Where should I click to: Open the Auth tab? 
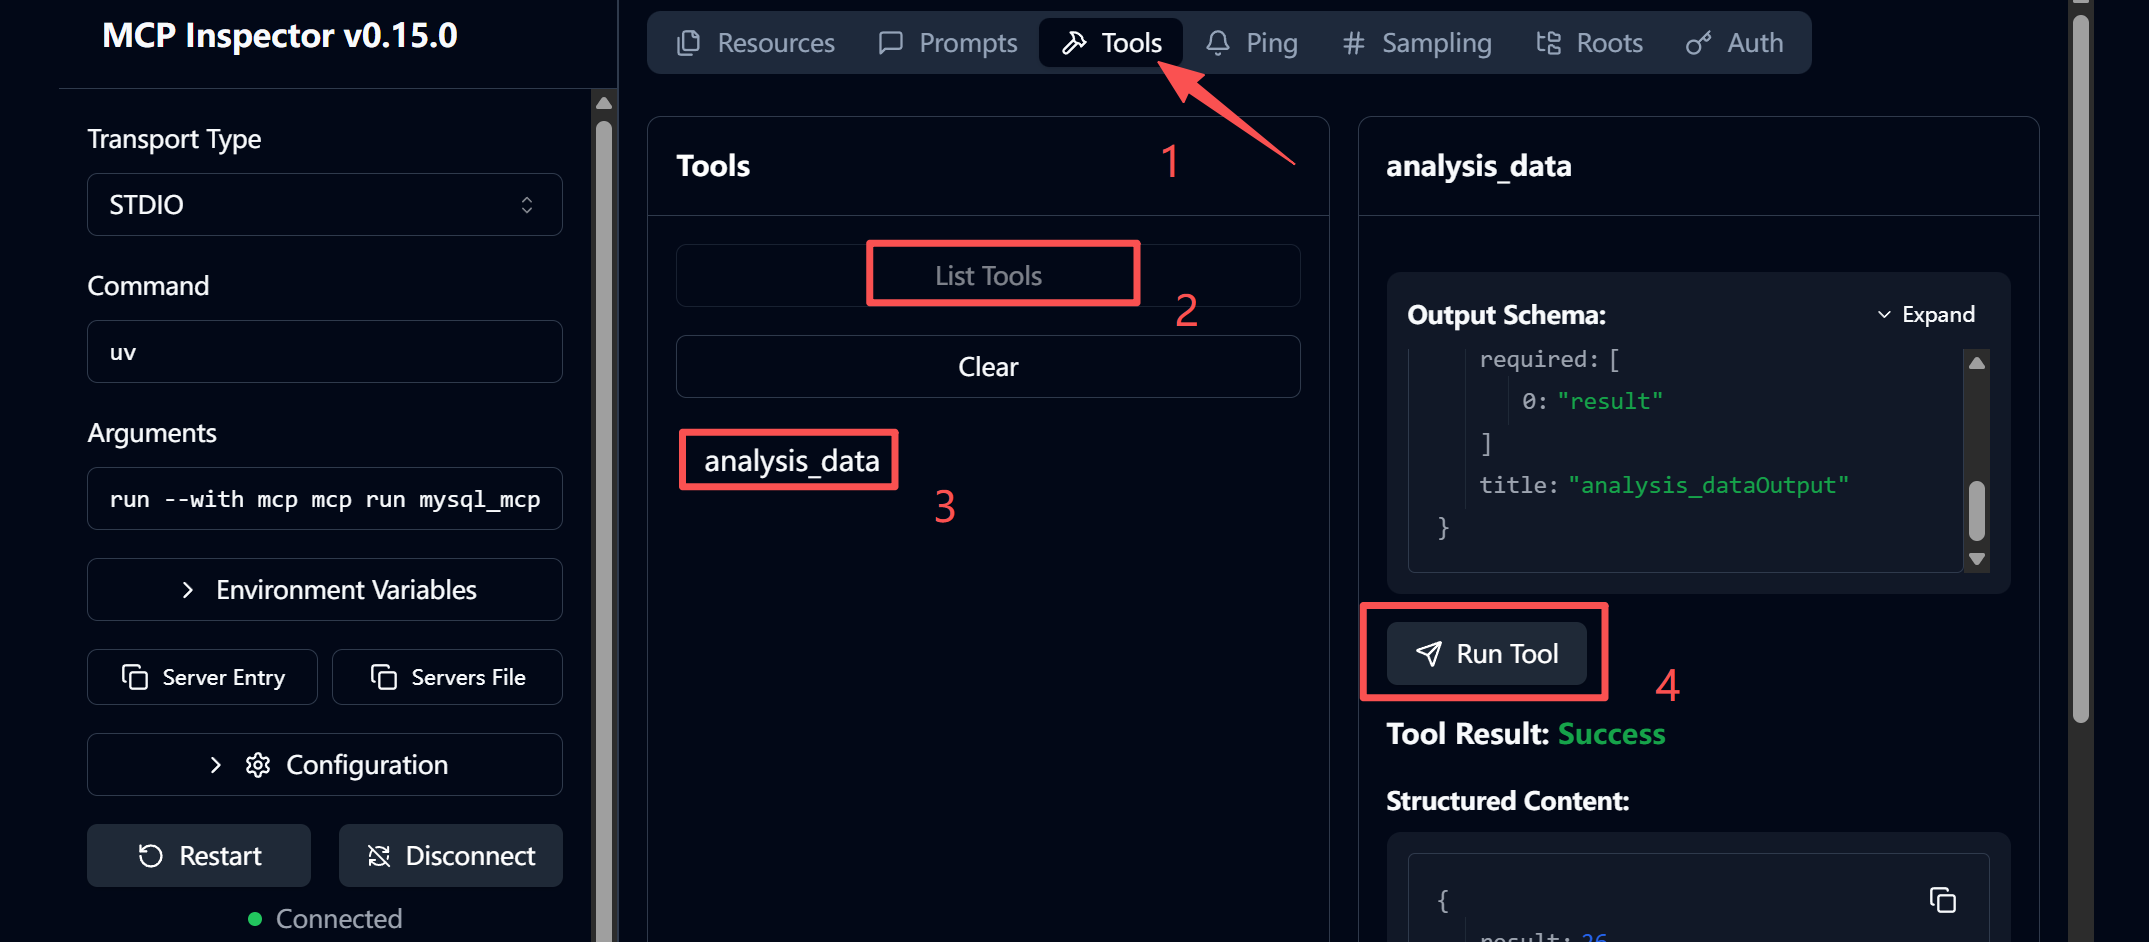(1734, 43)
